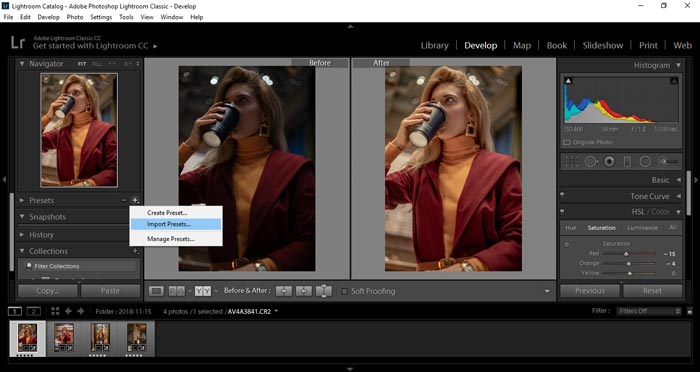Click the search icon in Filter Collections
This screenshot has height=372, width=700.
click(x=29, y=266)
